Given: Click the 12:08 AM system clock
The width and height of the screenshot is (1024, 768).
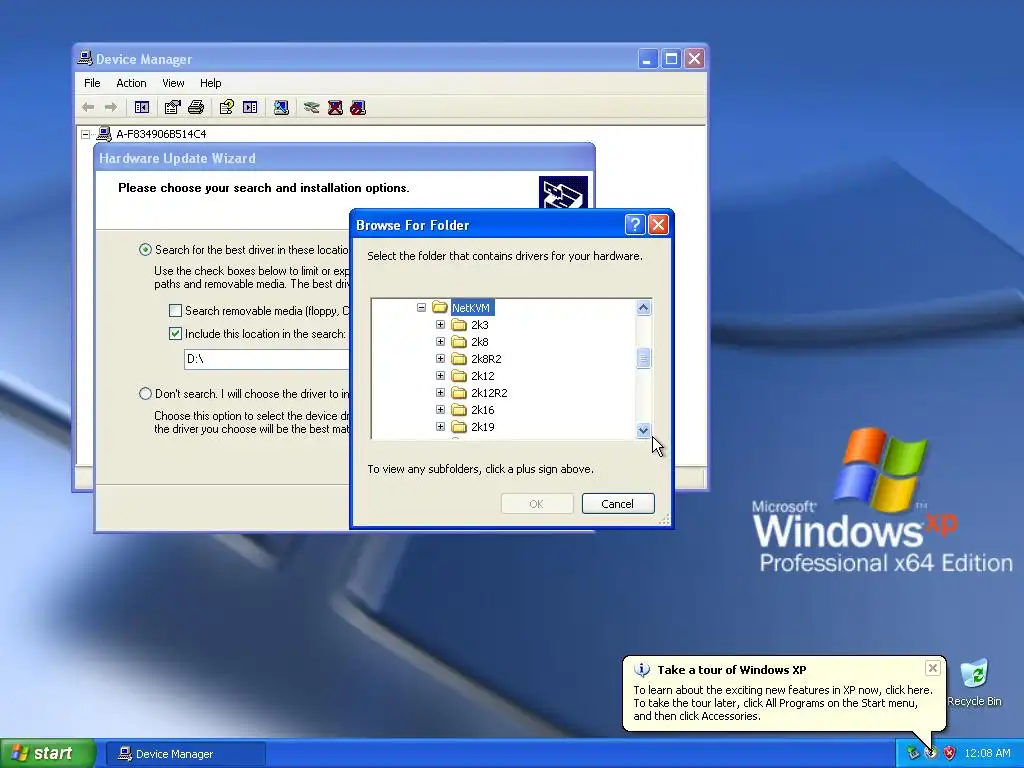Looking at the screenshot, I should [987, 753].
